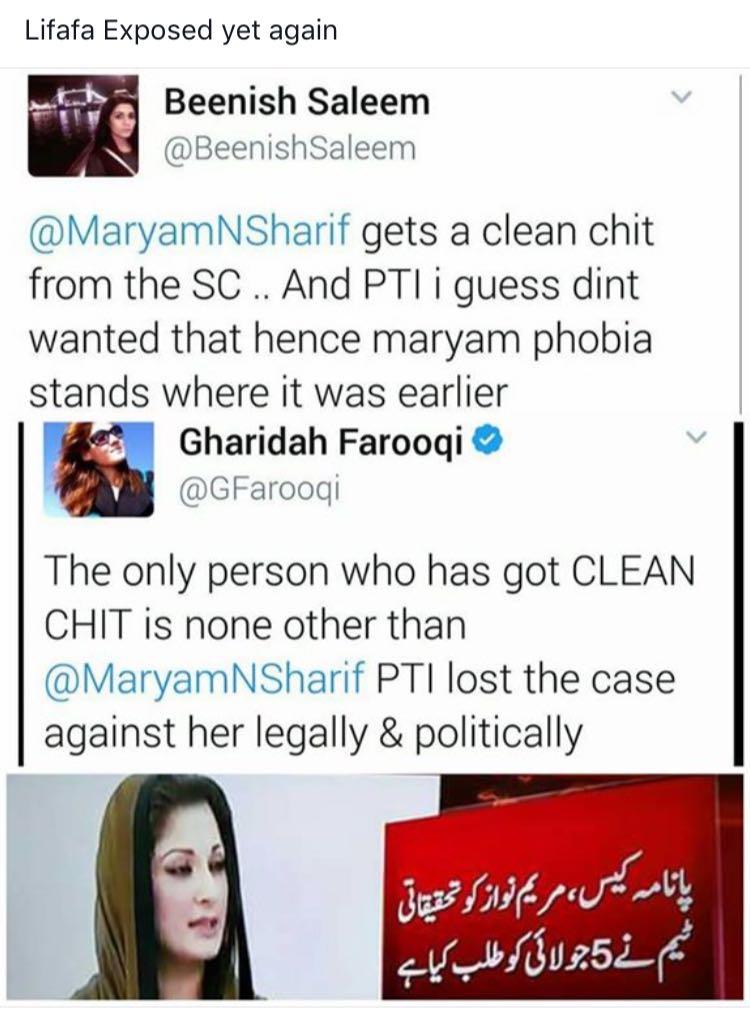Click the text 'gets a clean chit from the SC'
The width and height of the screenshot is (750, 1017).
341,258
